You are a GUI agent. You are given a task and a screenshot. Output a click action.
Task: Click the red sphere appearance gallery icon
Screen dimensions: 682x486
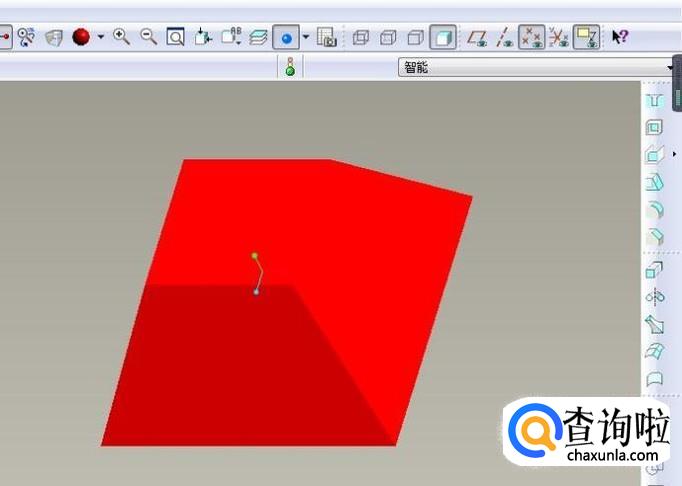click(81, 37)
